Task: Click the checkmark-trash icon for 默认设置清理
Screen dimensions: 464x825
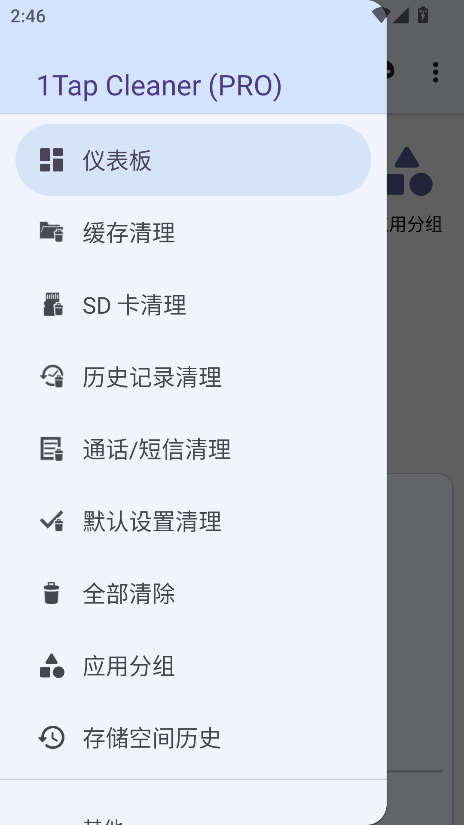Action: pyautogui.click(x=52, y=521)
